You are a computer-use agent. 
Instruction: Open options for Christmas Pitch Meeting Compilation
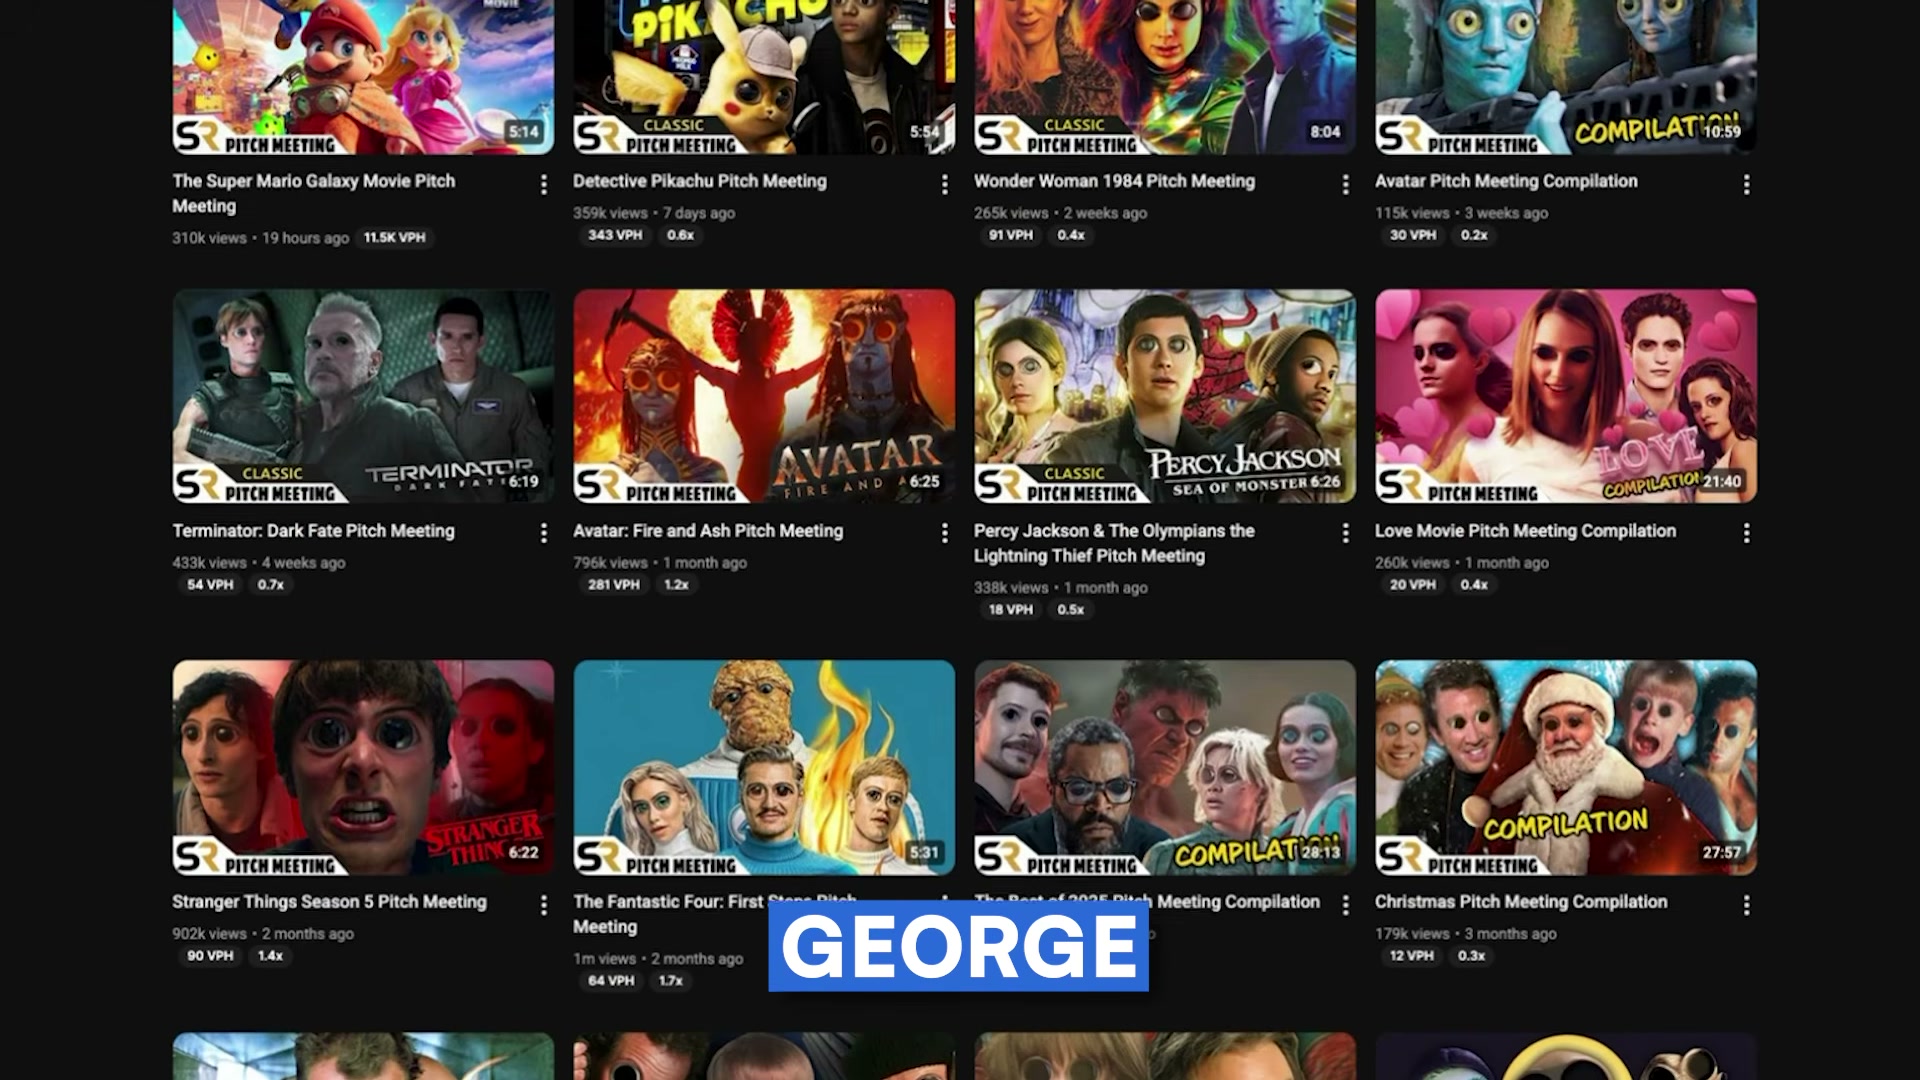[1746, 905]
